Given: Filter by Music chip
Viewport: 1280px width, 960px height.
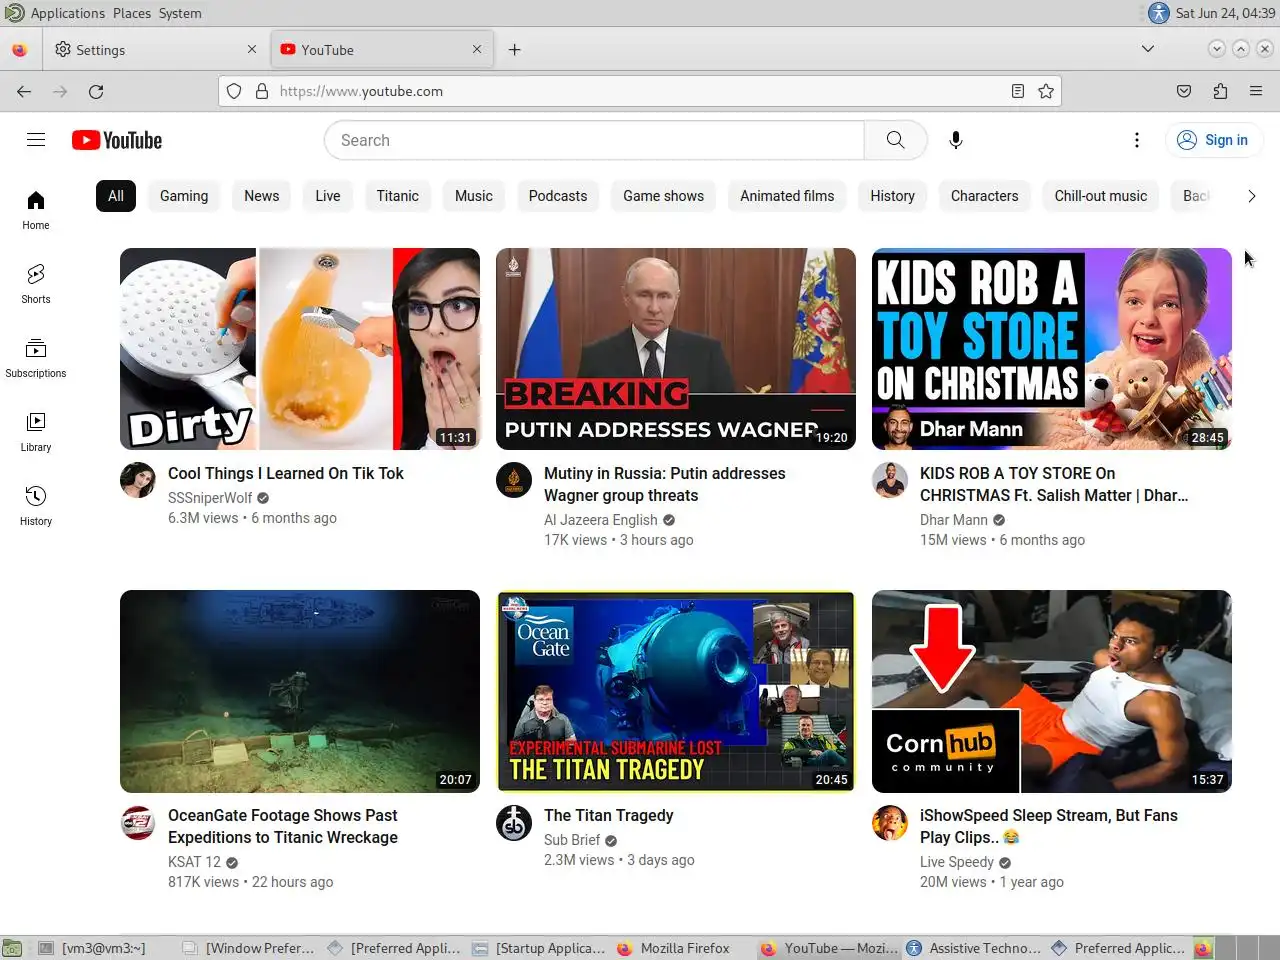Looking at the screenshot, I should (474, 196).
